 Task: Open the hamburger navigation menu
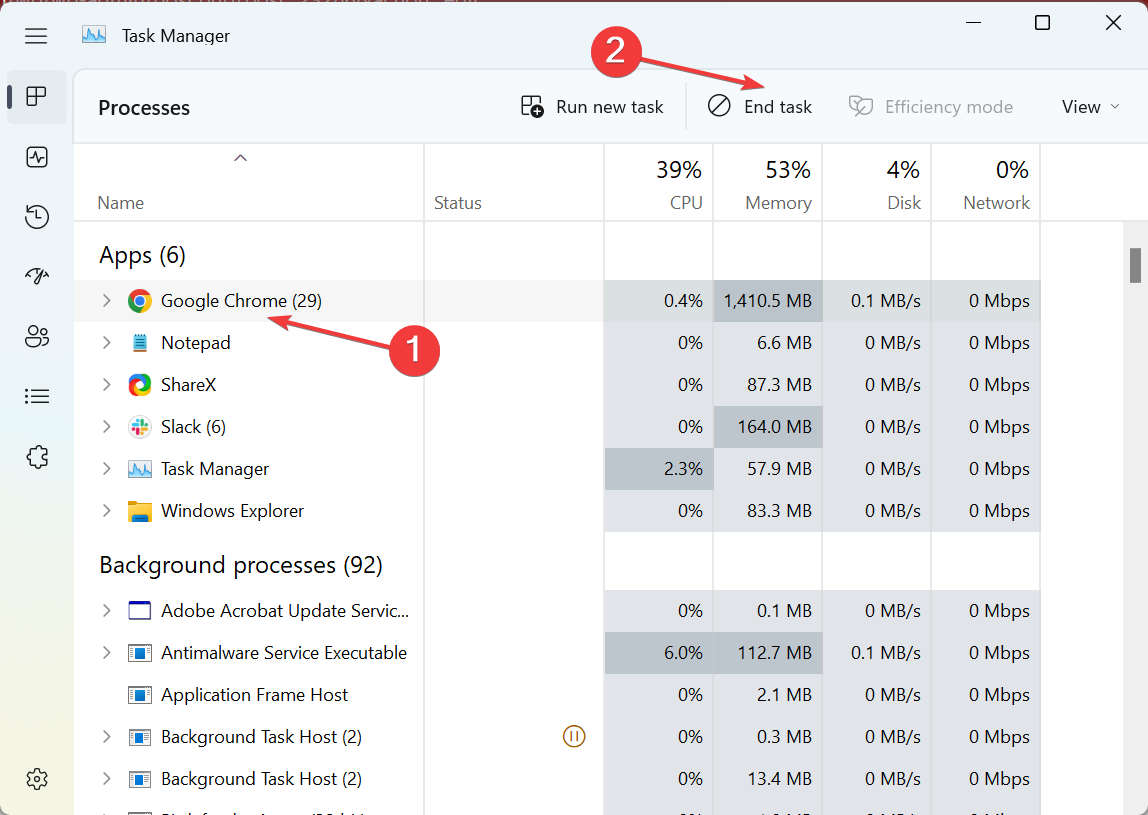point(36,36)
